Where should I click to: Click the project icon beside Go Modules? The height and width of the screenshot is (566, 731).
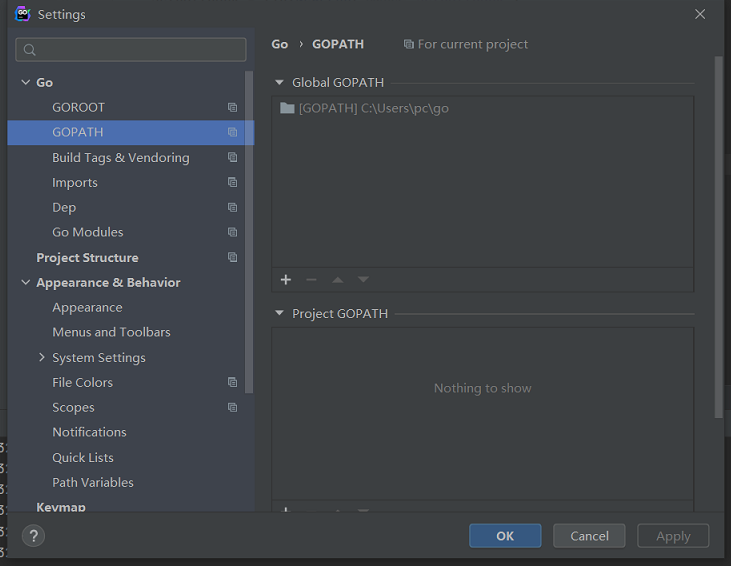[232, 232]
